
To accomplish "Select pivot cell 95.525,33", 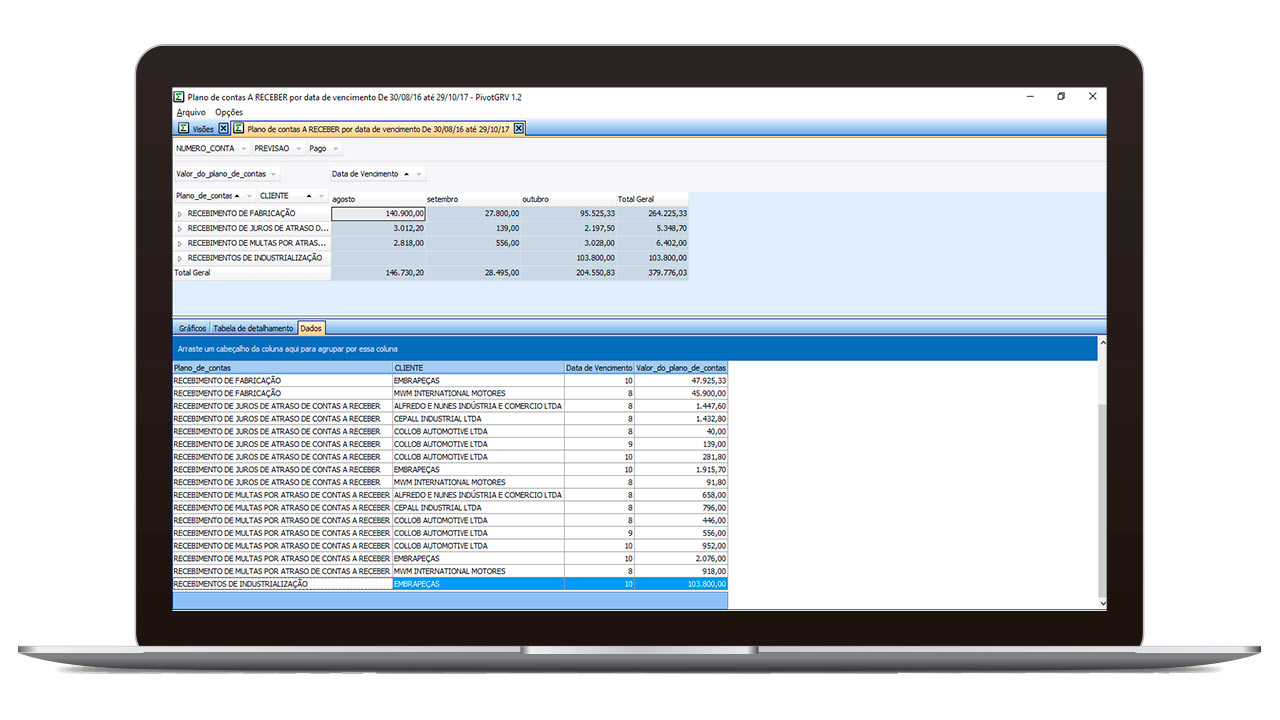I will (x=568, y=213).
